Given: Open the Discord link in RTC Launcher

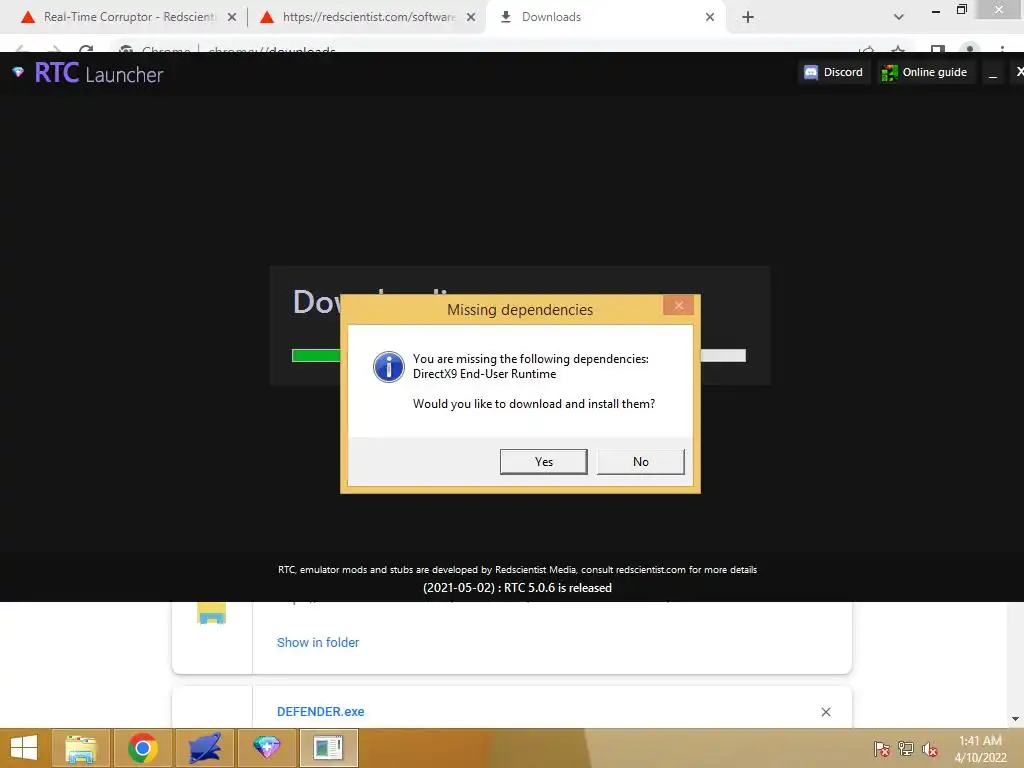Looking at the screenshot, I should (x=834, y=72).
